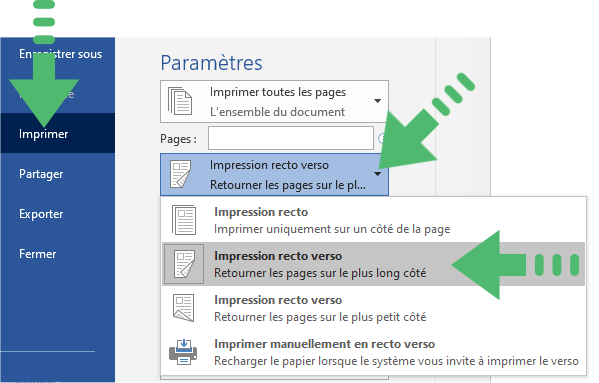Expand the Imprimer toutes les pages dropdown

274,101
